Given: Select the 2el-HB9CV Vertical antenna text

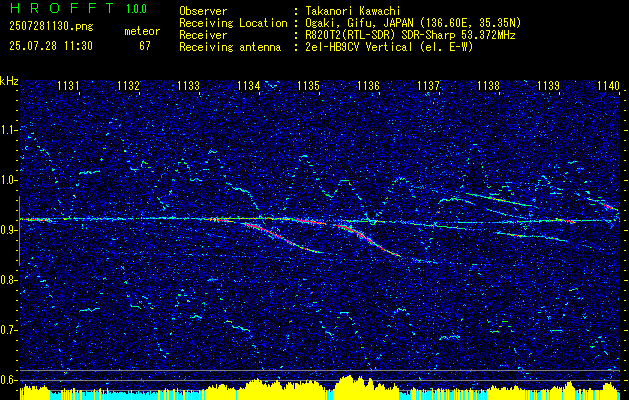Looking at the screenshot, I should tap(390, 47).
